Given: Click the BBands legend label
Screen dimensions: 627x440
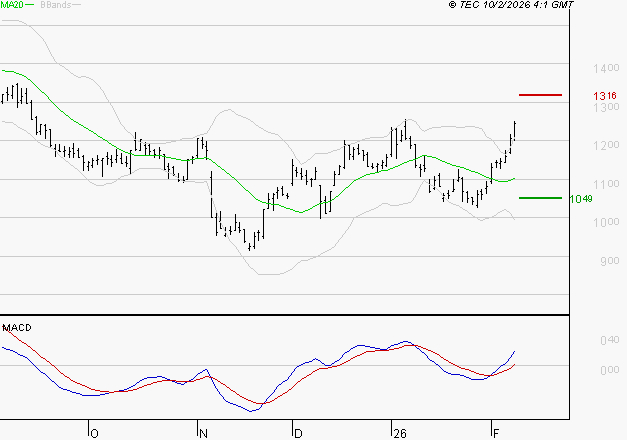Looking at the screenshot, I should coord(56,5).
